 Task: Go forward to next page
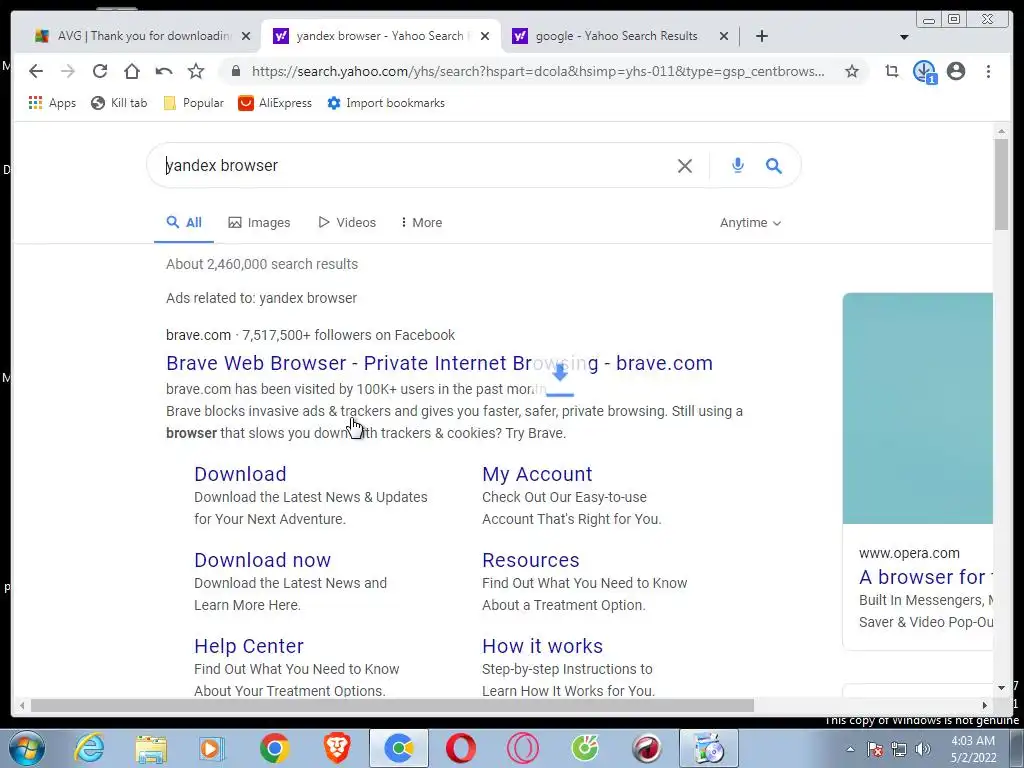[x=68, y=71]
